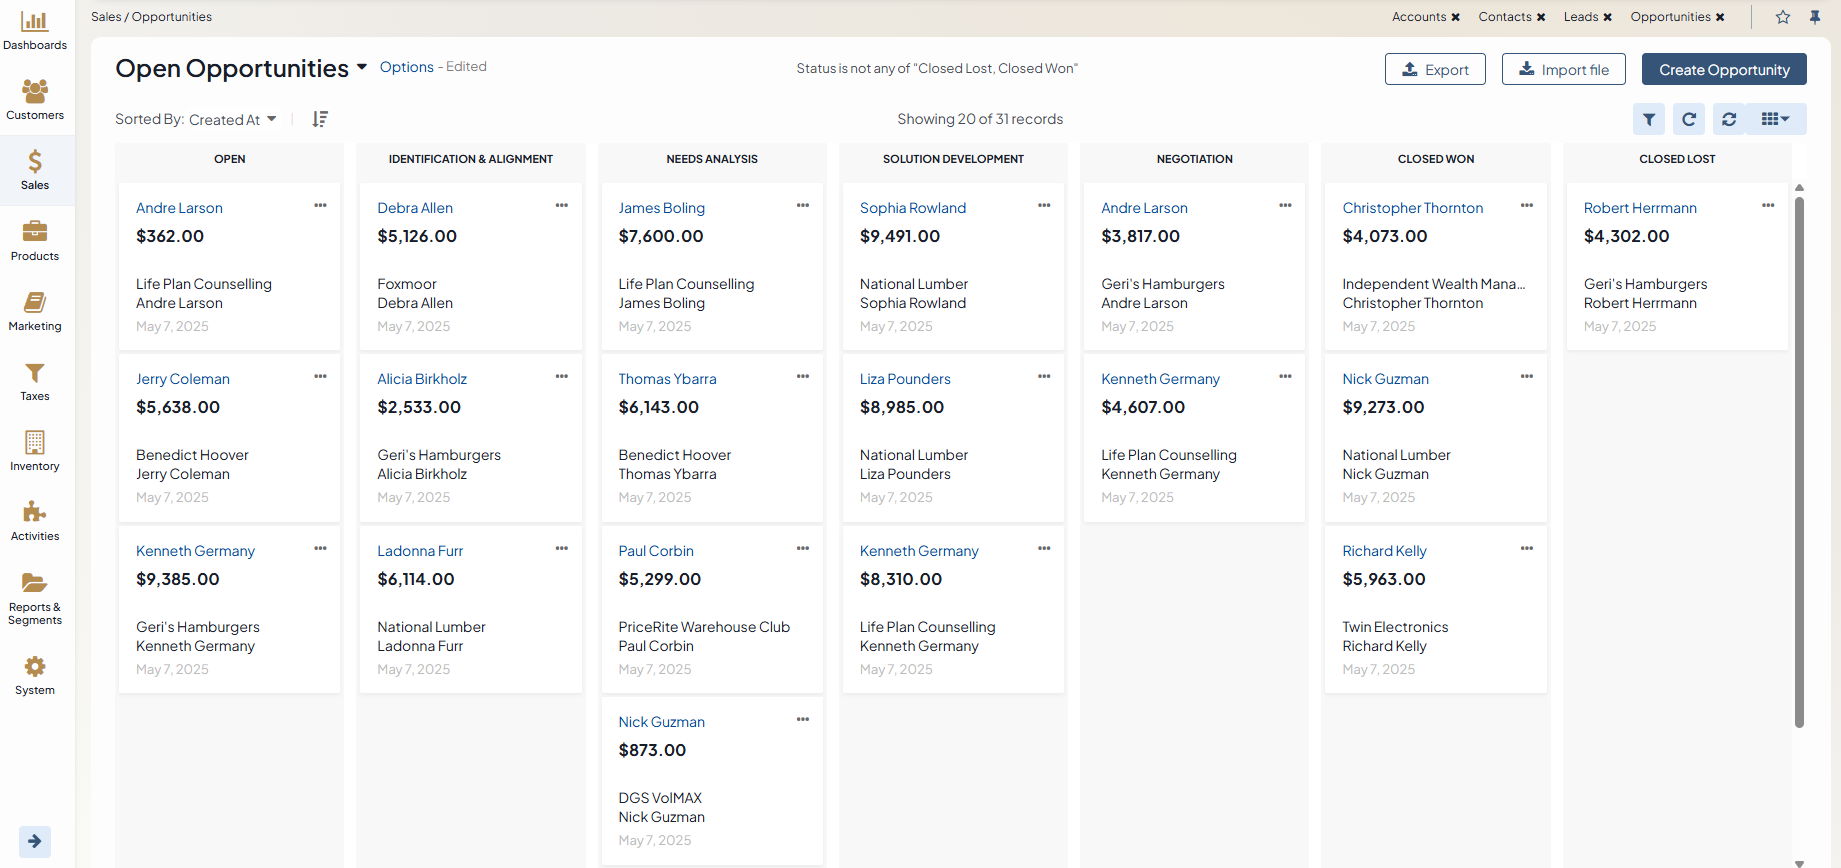This screenshot has height=868, width=1841.
Task: Pin the current page
Action: click(1815, 17)
